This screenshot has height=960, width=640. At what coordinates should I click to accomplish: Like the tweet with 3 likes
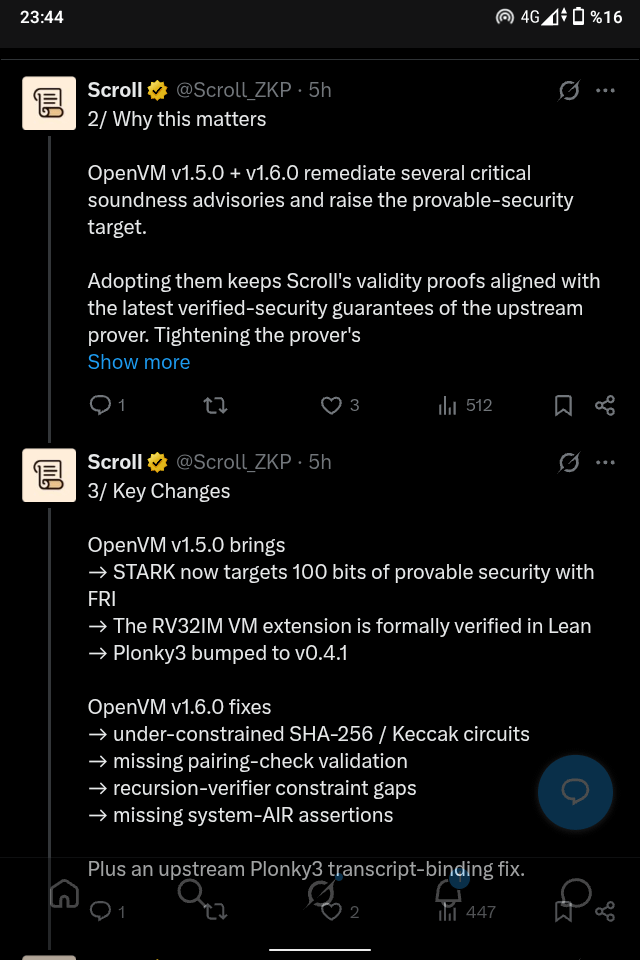331,405
